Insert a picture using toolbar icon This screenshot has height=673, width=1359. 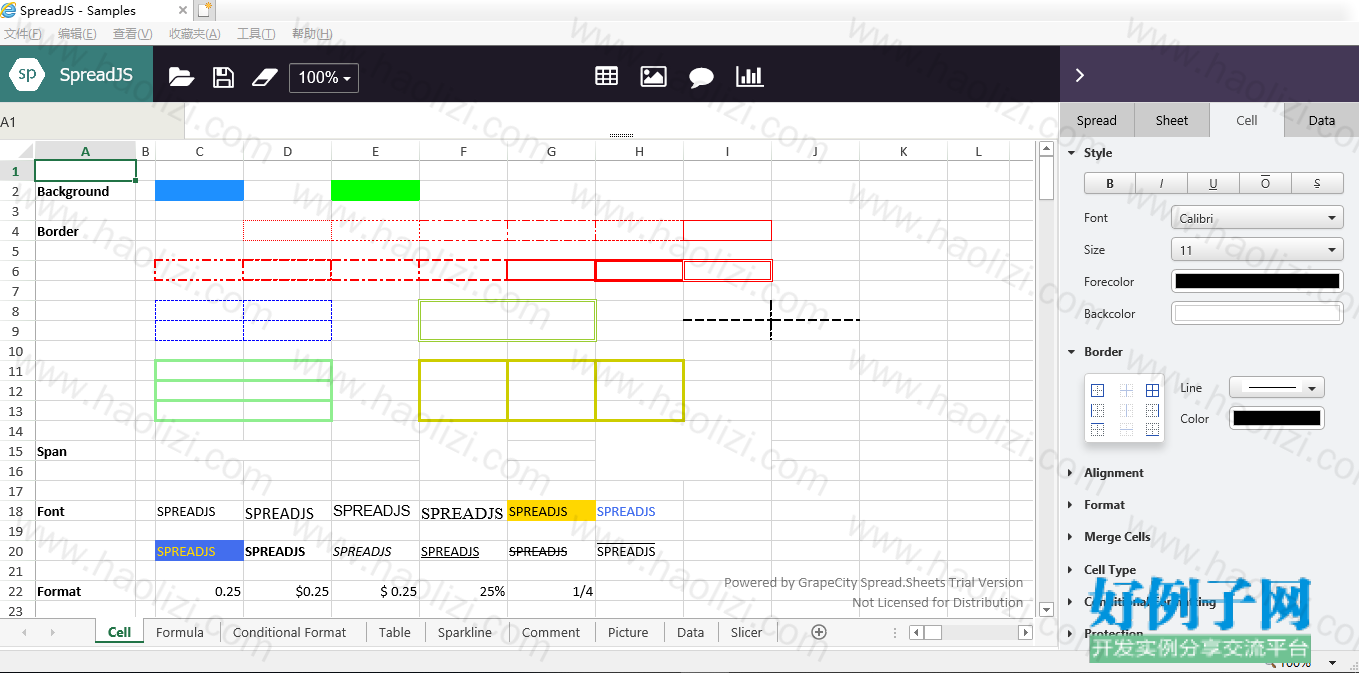[x=654, y=76]
